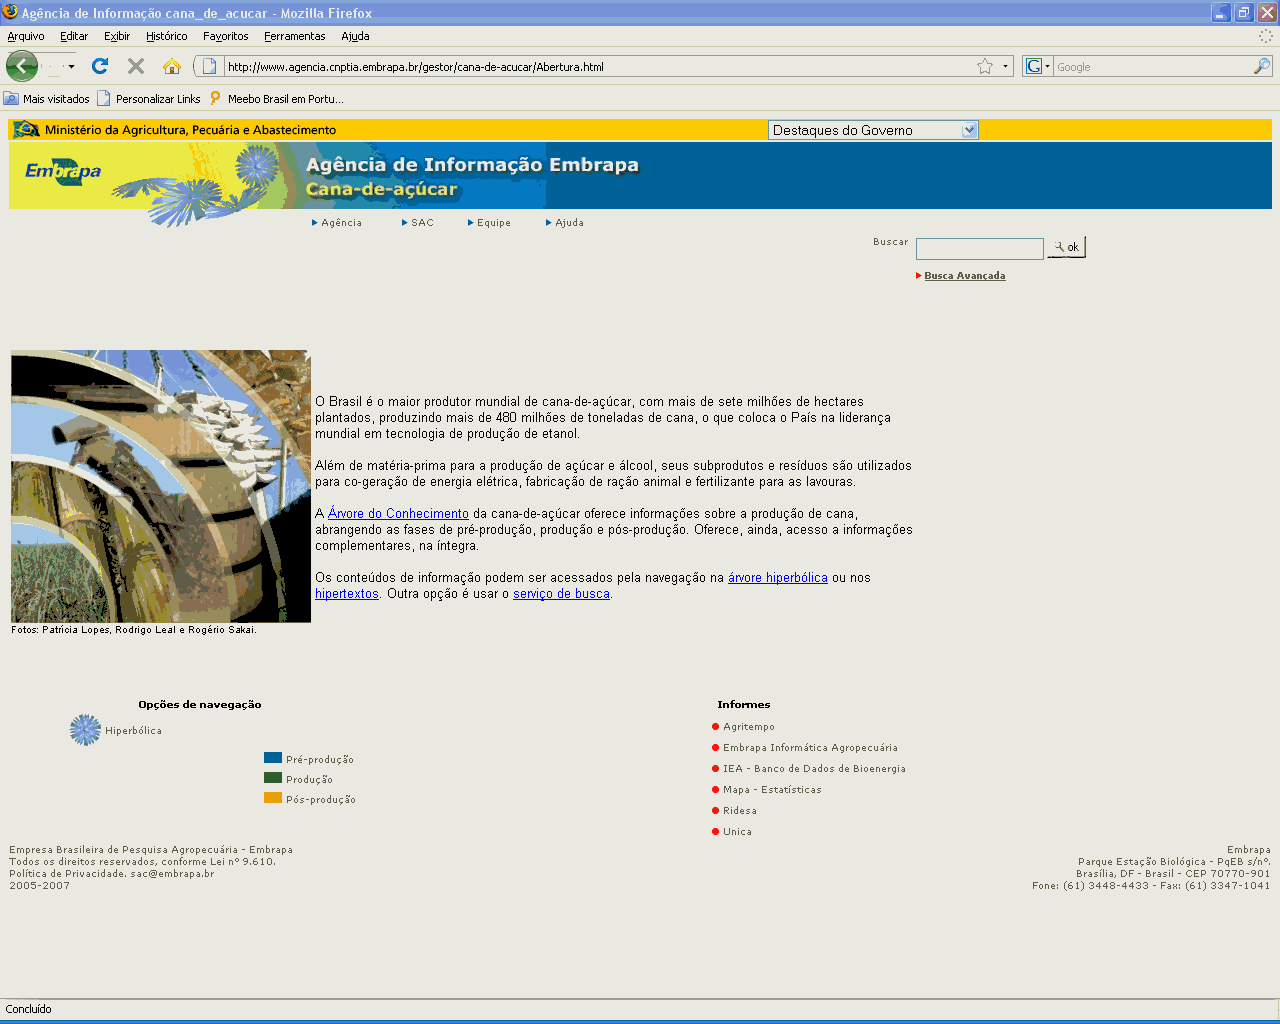The width and height of the screenshot is (1280, 1024).
Task: Bookmark this page with the star icon
Action: point(985,66)
